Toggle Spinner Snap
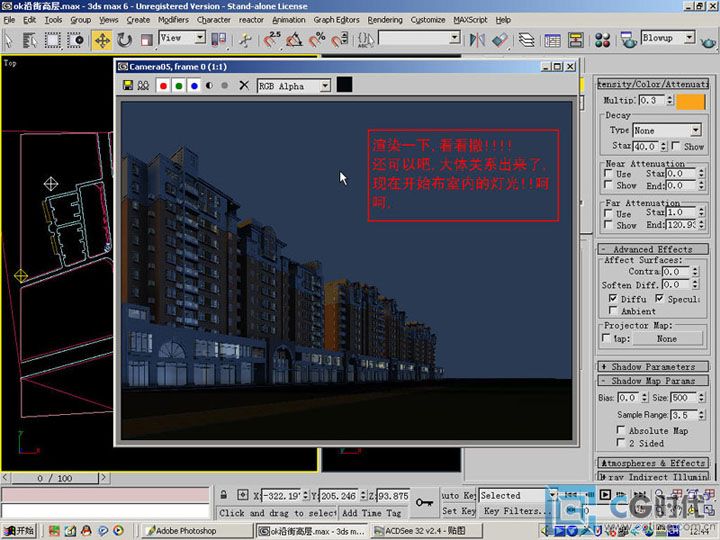Screen dimensions: 720x540 pyautogui.click(x=340, y=40)
